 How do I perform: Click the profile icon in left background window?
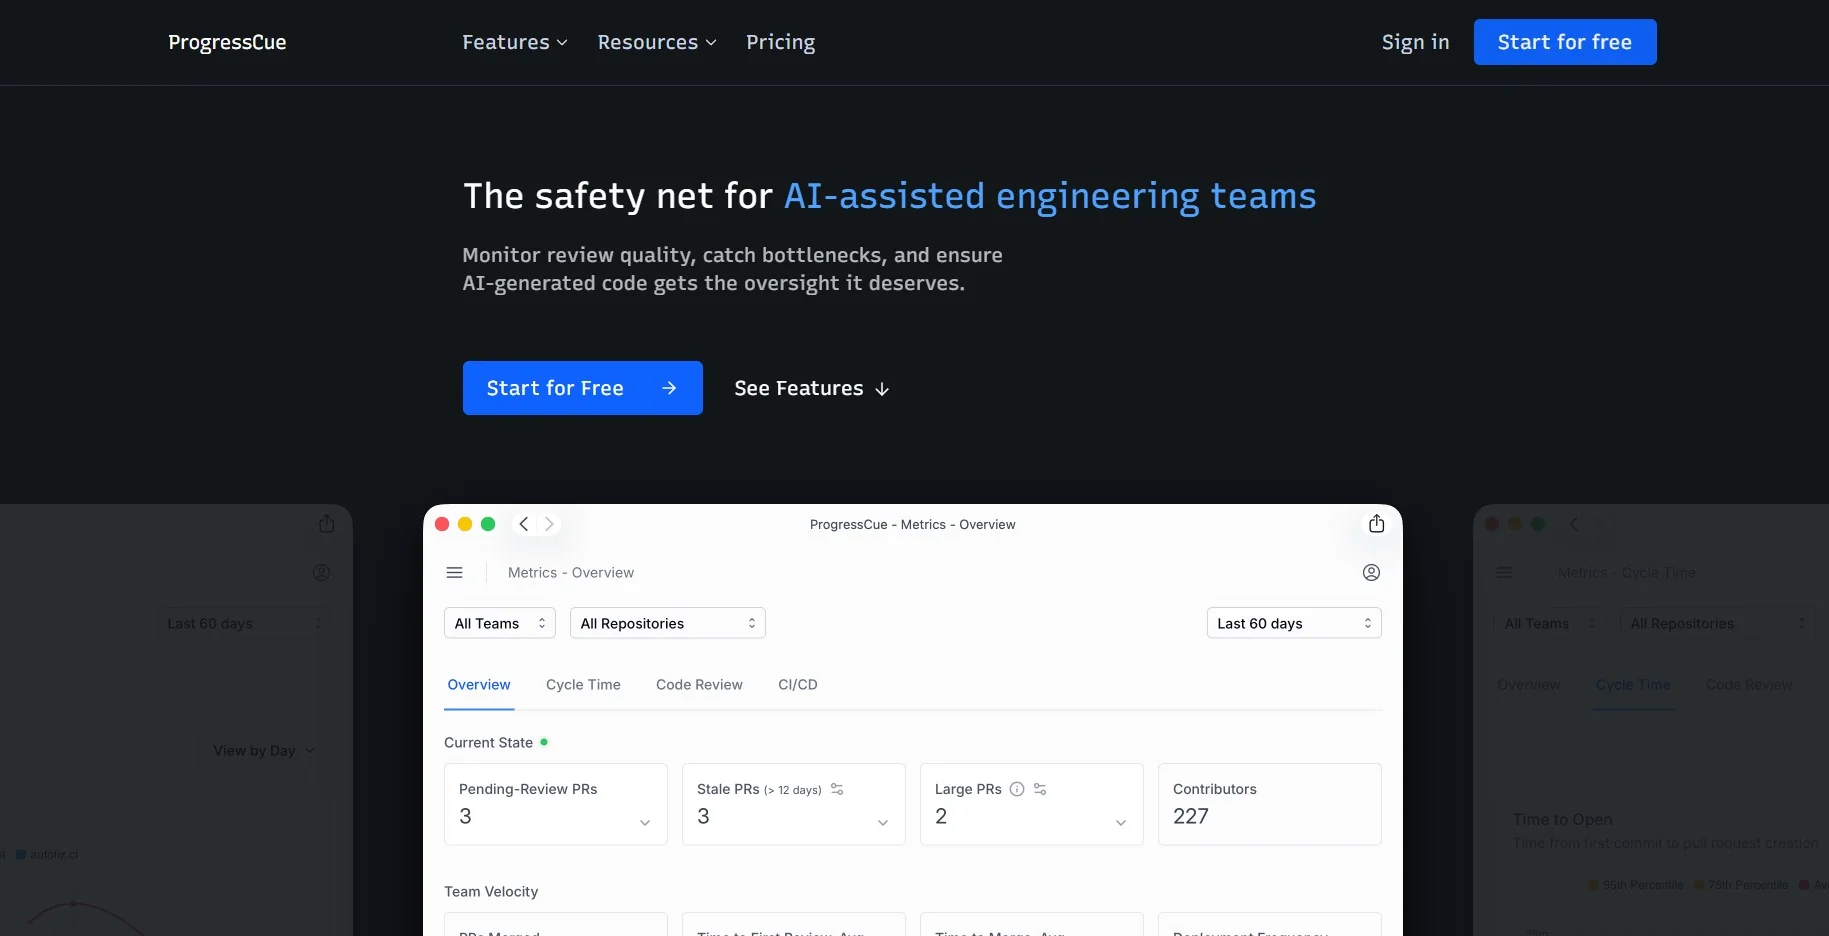tap(321, 573)
